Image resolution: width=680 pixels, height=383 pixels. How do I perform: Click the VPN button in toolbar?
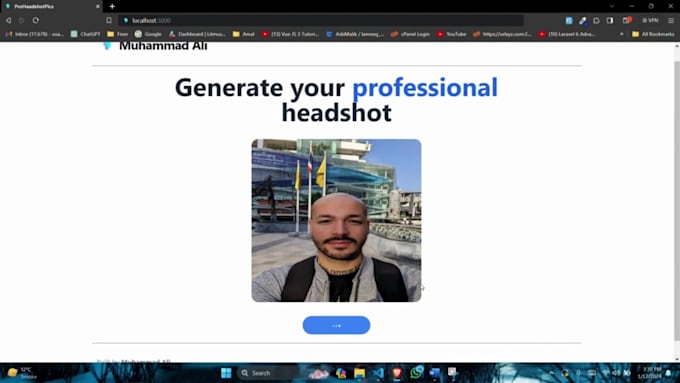click(650, 20)
